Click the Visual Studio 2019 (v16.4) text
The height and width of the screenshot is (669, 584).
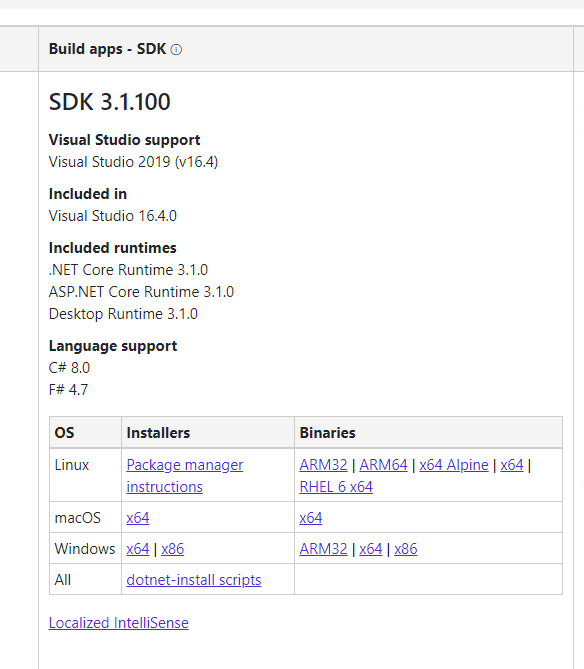click(133, 162)
